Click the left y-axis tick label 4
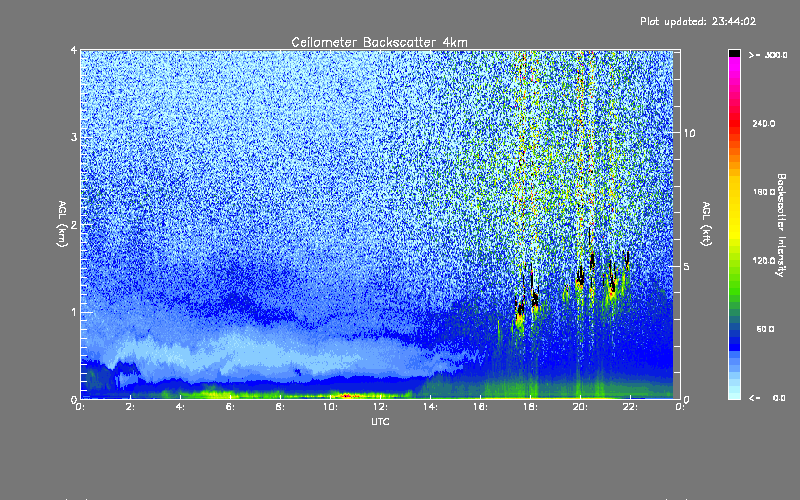Screen dimensions: 800x500 tap(74, 51)
